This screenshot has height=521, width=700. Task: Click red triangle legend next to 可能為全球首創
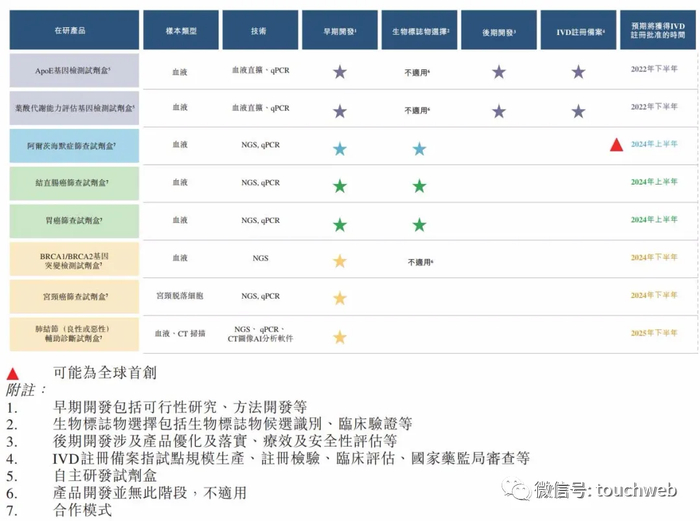point(12,374)
